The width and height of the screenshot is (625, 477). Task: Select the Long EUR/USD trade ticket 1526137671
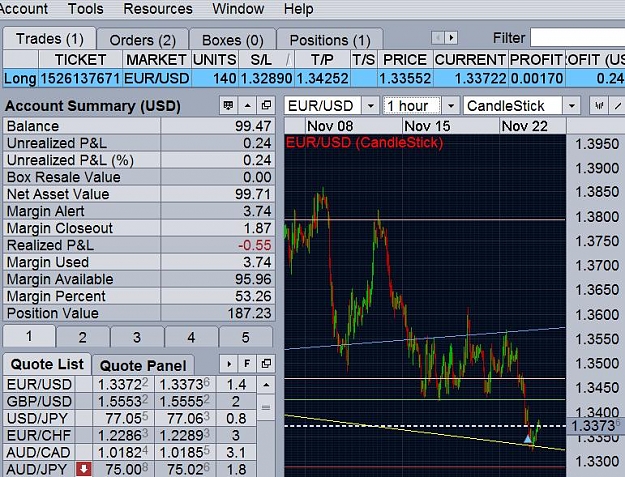click(314, 78)
